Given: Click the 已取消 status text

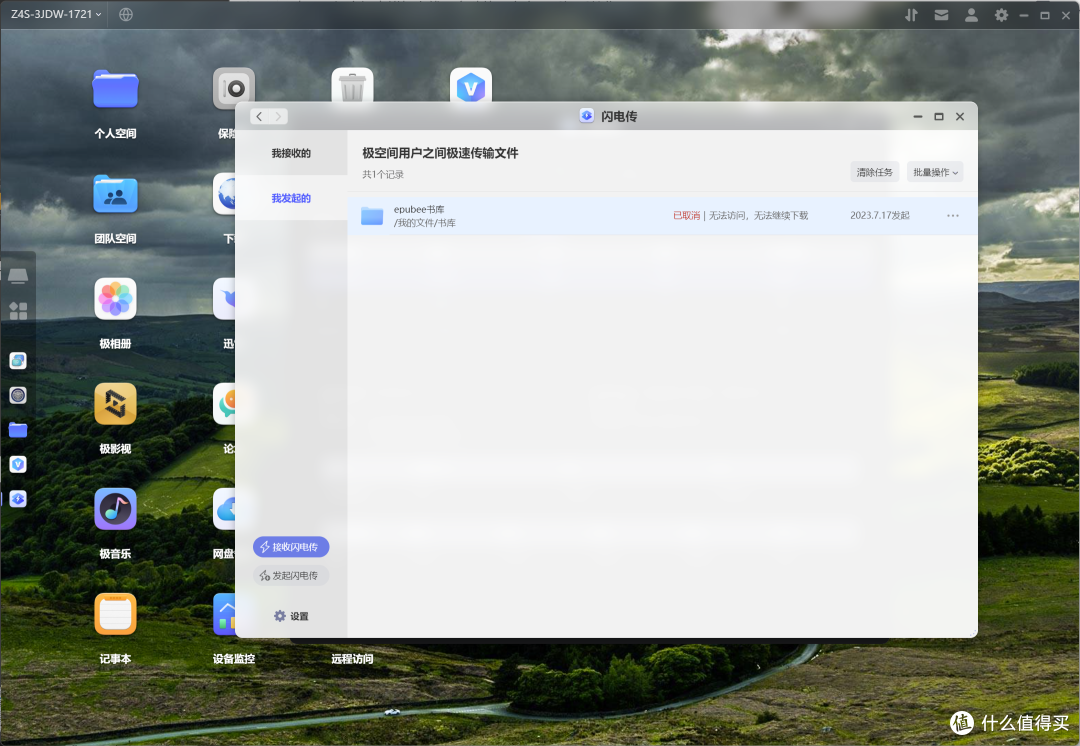Looking at the screenshot, I should tap(686, 216).
